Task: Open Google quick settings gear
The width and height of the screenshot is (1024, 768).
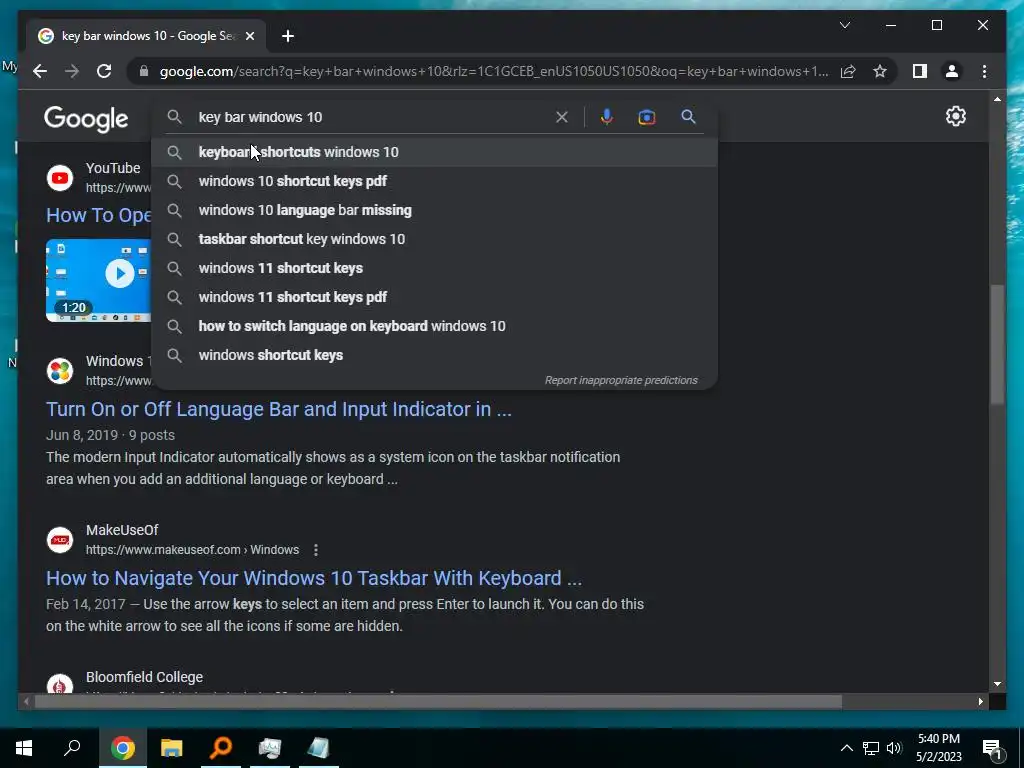Action: [955, 116]
